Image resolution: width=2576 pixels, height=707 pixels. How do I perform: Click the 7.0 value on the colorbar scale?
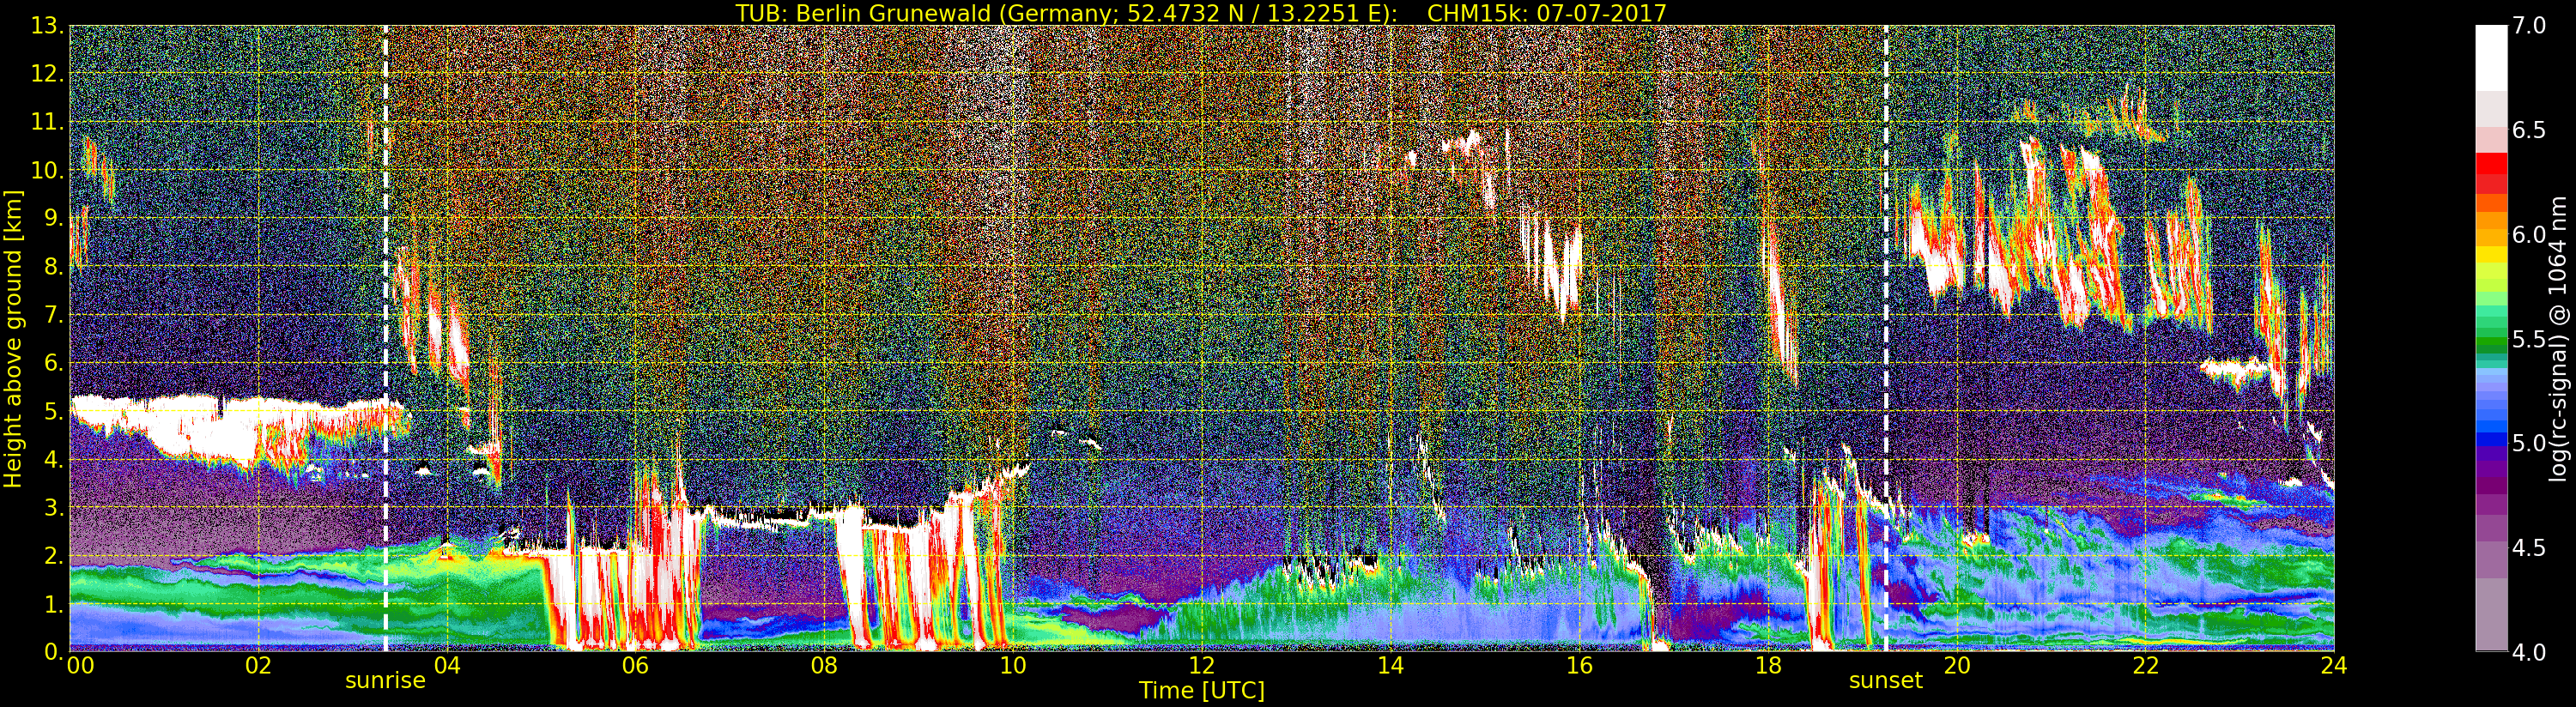[2529, 26]
